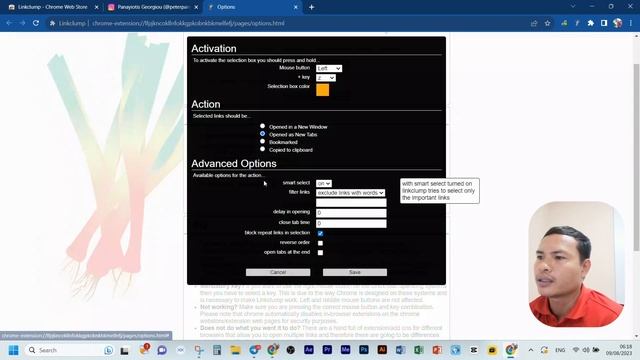This screenshot has width=640, height=360.
Task: Share this page via toolbar icon
Action: pyautogui.click(x=534, y=23)
